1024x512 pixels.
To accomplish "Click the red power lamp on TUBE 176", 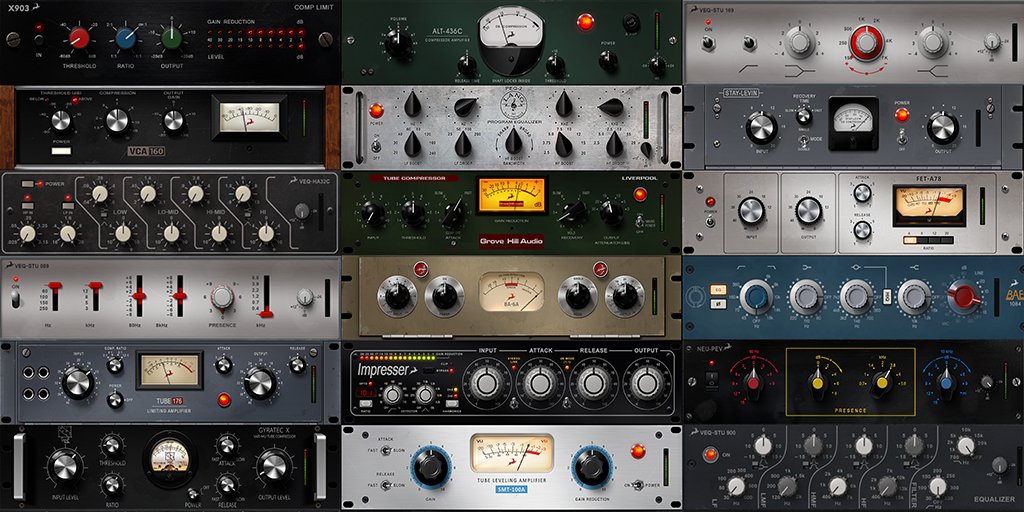I will pos(224,400).
